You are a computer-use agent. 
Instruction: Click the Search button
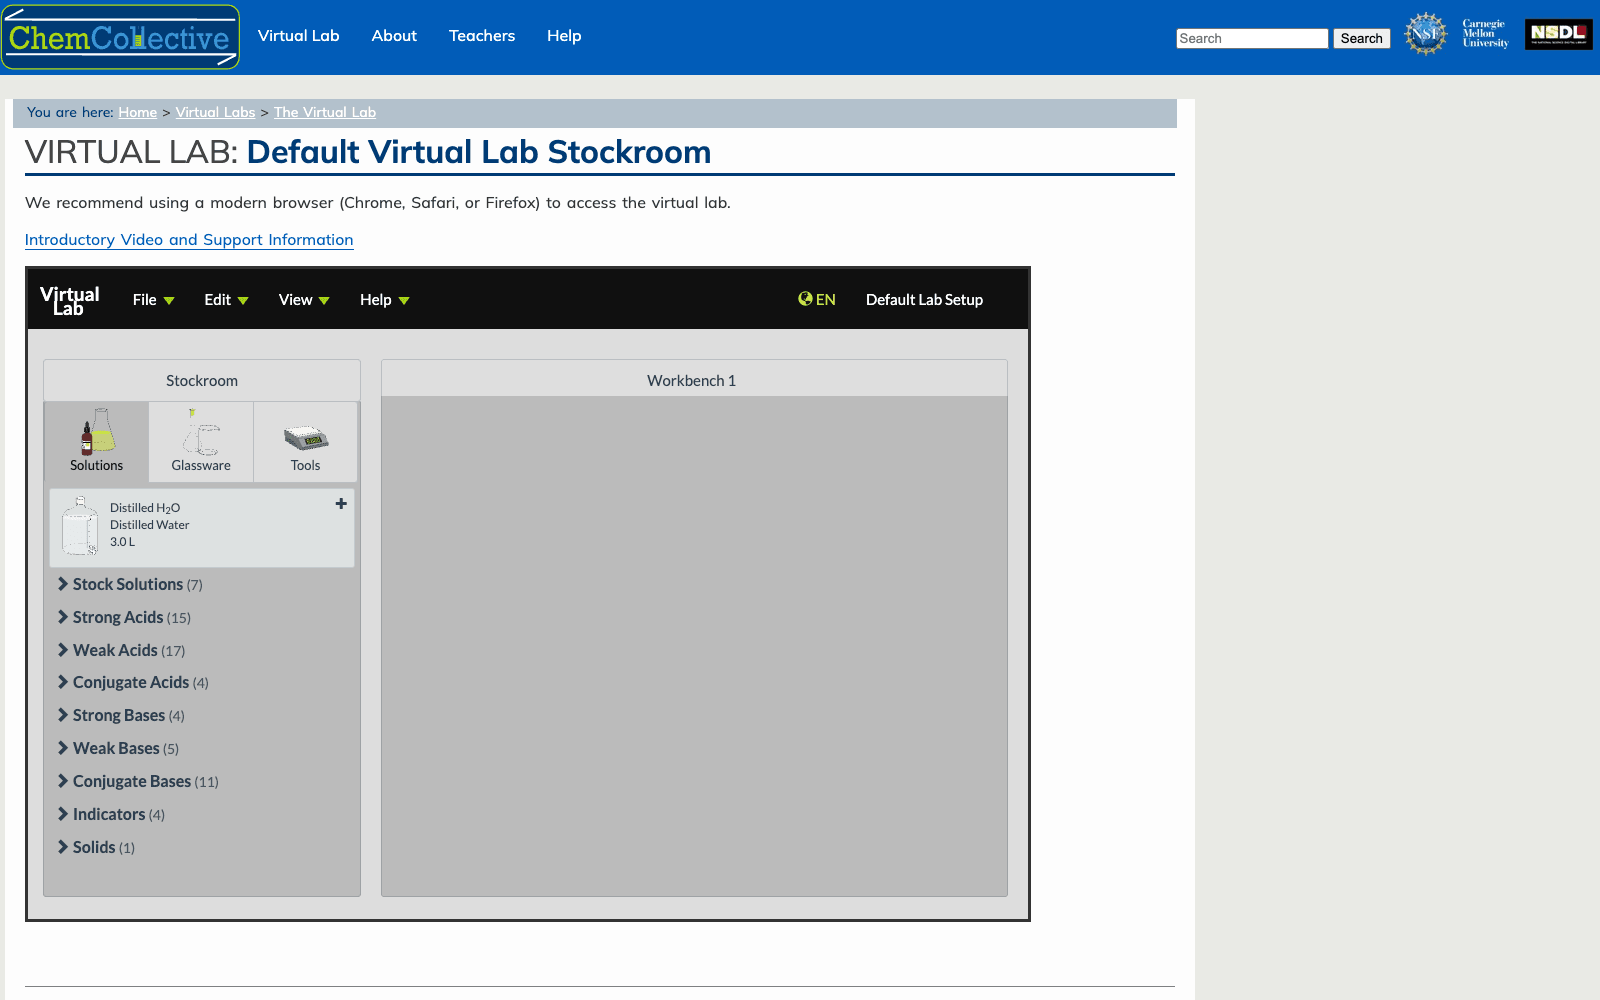pos(1361,38)
